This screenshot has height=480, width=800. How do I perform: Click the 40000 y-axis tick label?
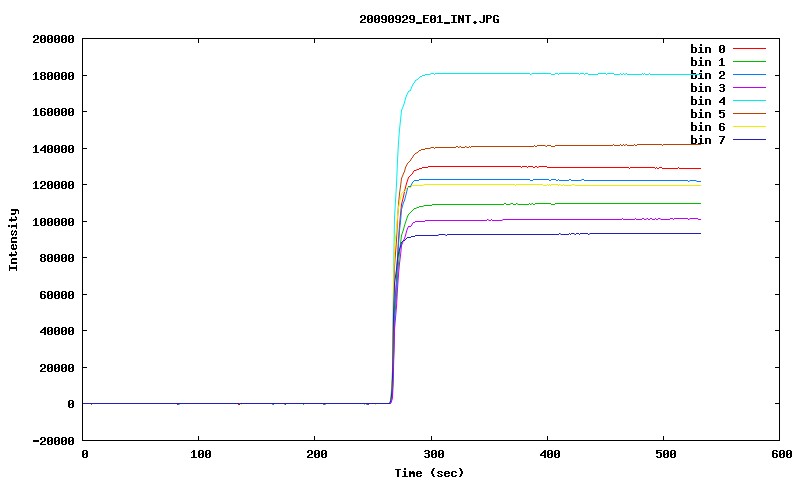57,331
